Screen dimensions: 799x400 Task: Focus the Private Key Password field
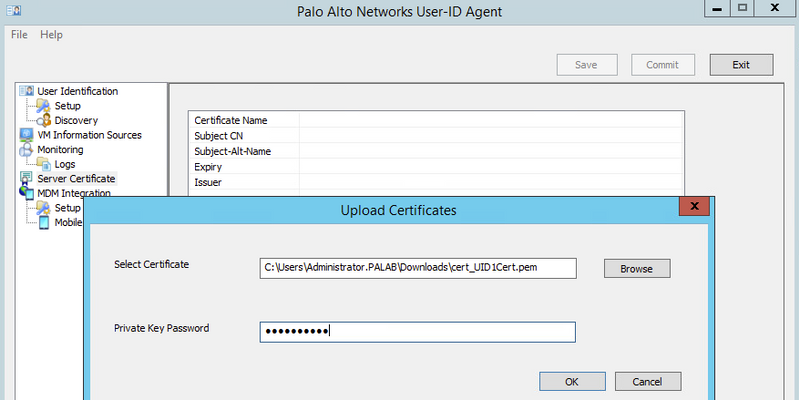pyautogui.click(x=417, y=332)
